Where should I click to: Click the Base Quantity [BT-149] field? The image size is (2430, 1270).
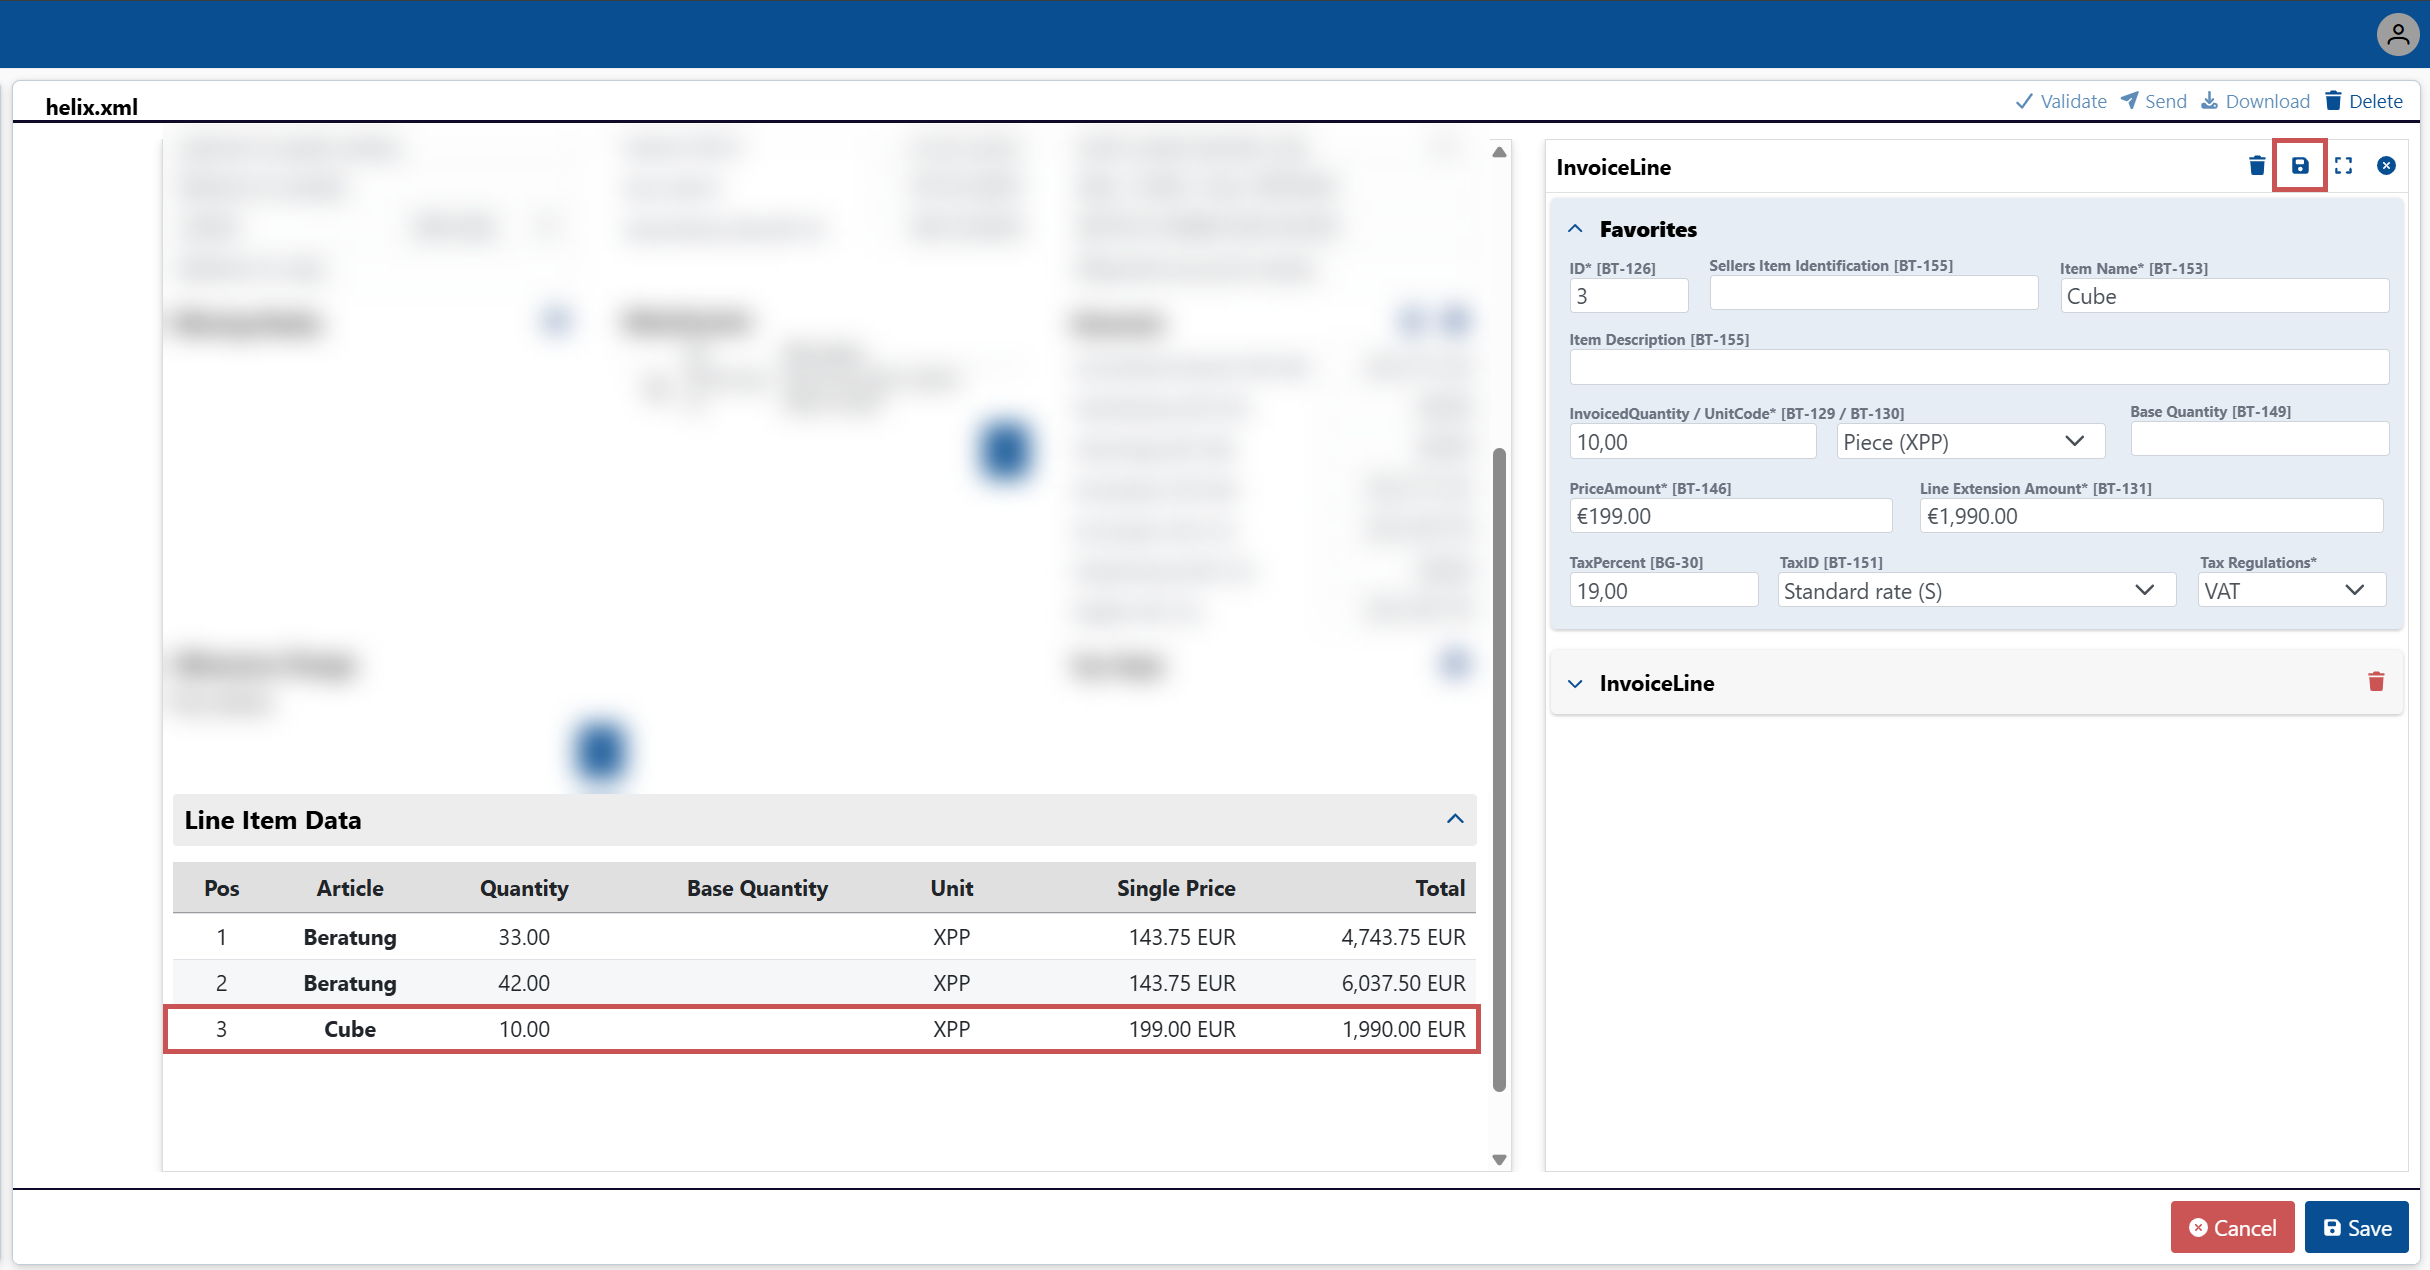coord(2260,439)
